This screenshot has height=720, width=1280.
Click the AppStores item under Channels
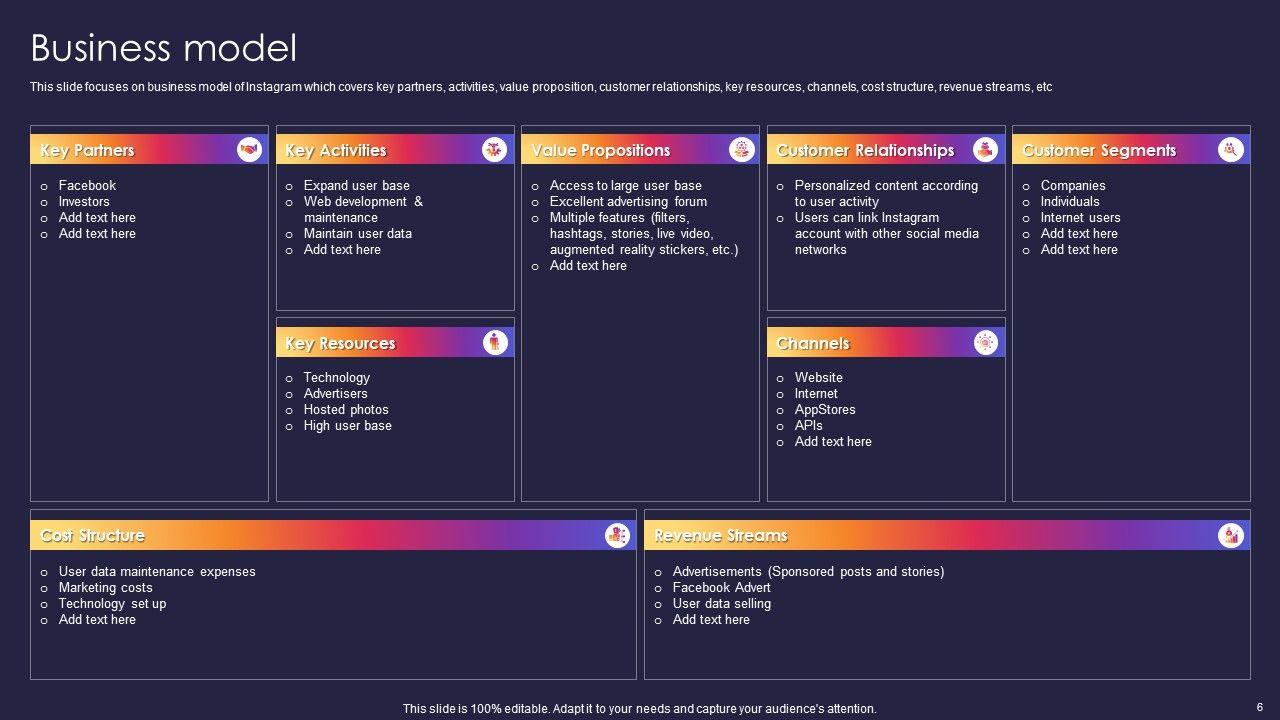point(825,409)
